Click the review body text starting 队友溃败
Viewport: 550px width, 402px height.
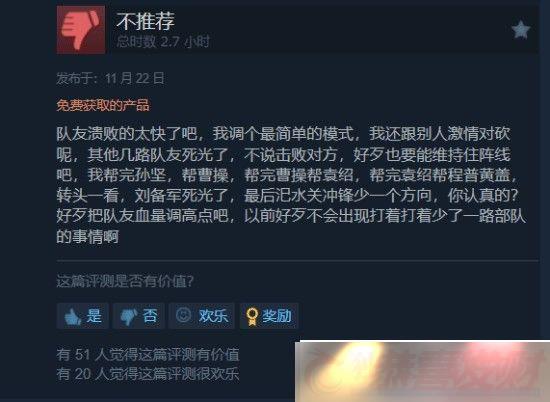click(x=291, y=185)
